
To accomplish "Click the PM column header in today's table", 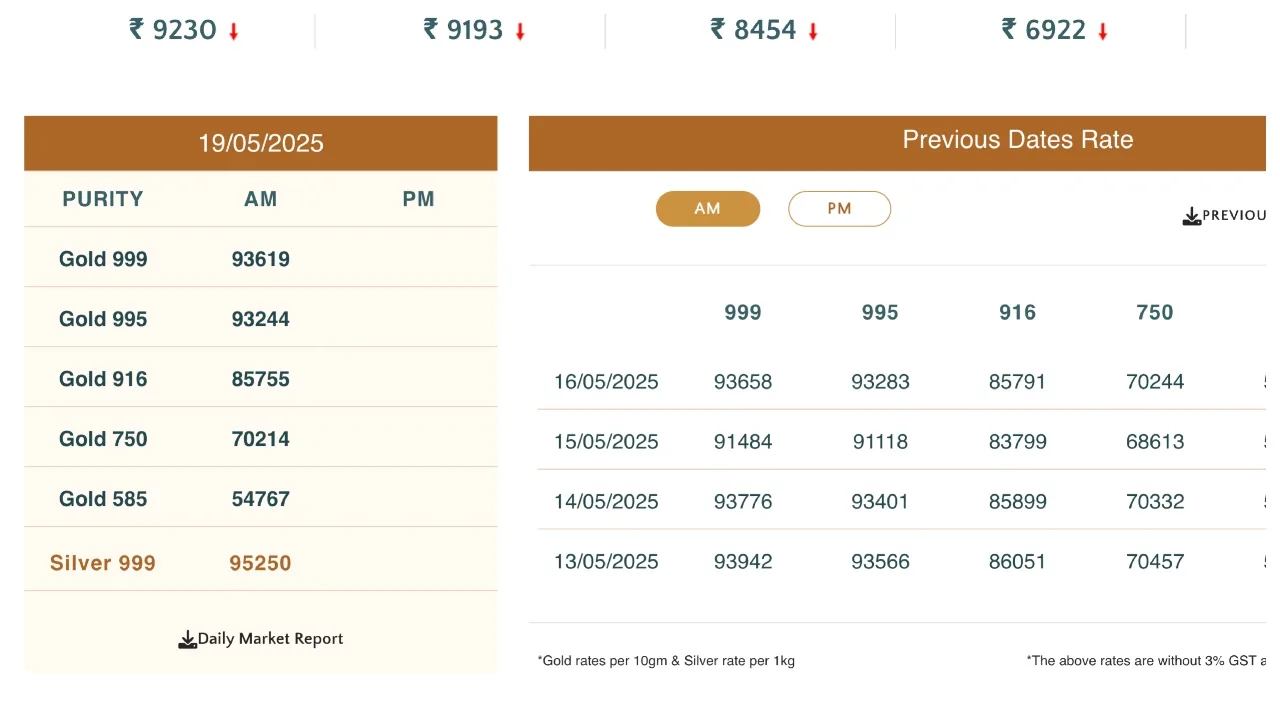I will (418, 199).
